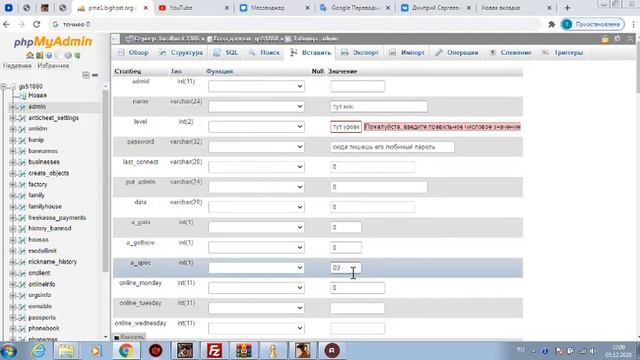Open function dropdown for data row
640x360 pixels.
coord(256,207)
